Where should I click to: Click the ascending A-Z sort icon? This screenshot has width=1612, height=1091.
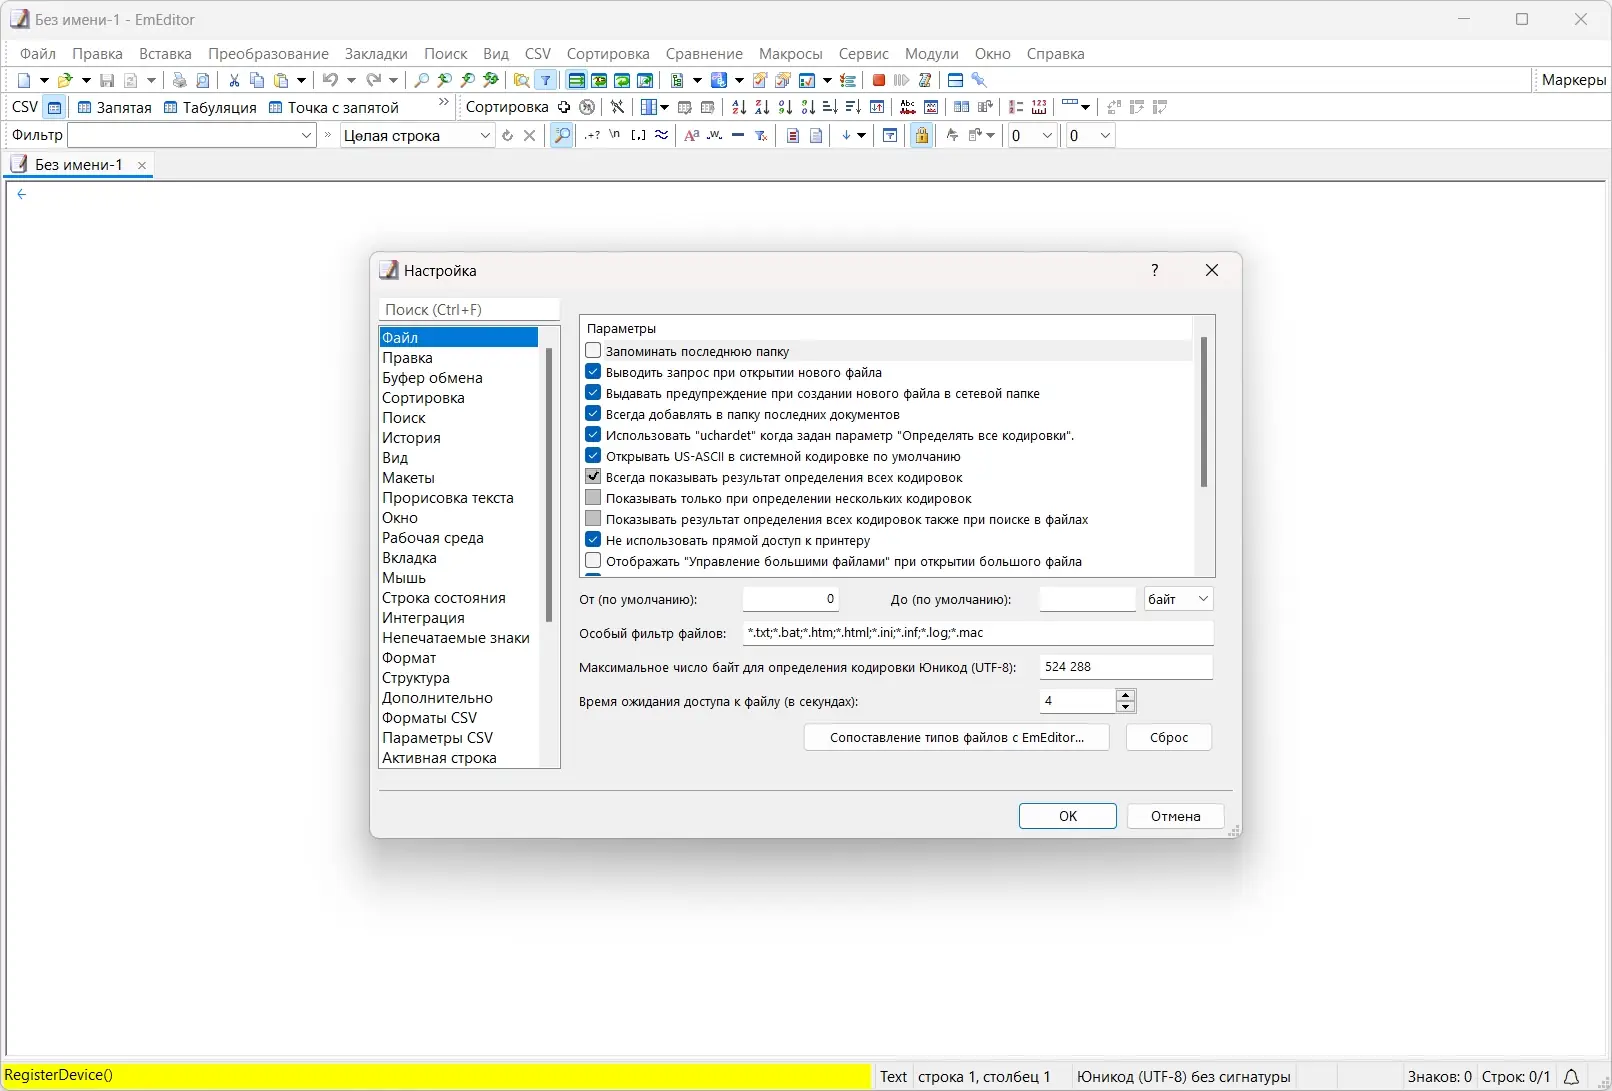[739, 107]
